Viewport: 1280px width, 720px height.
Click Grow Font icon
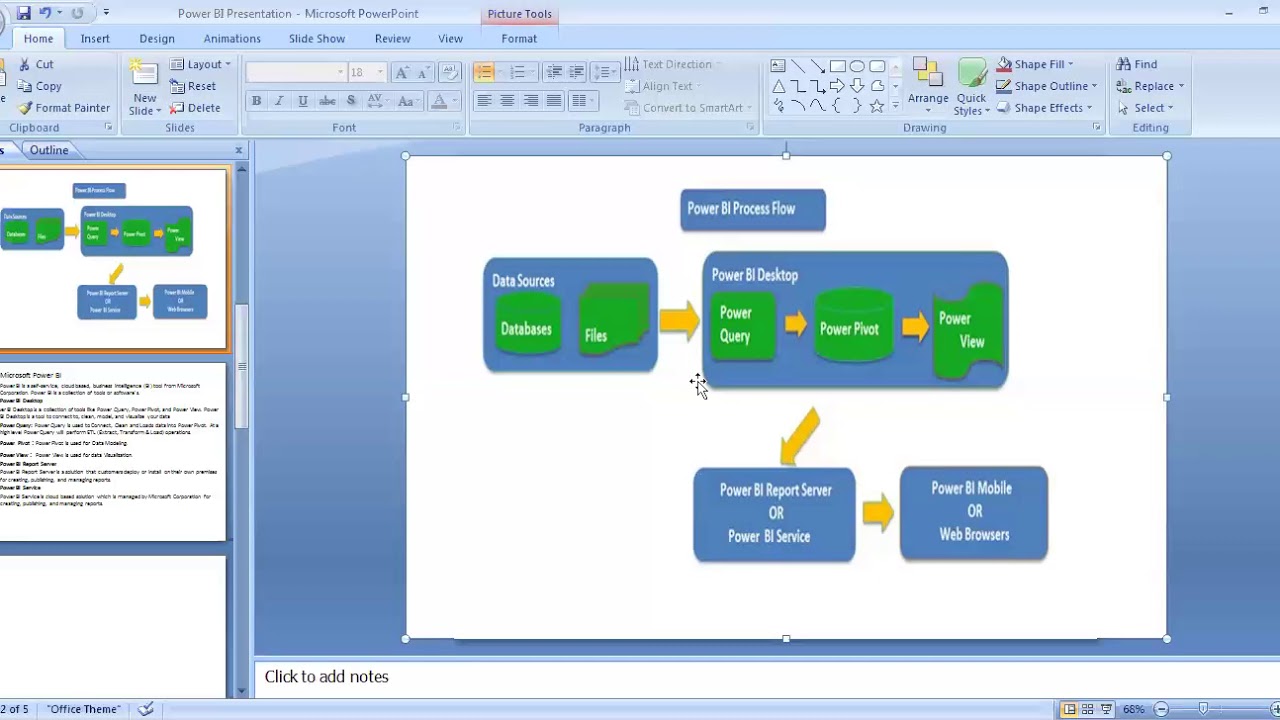[x=402, y=73]
